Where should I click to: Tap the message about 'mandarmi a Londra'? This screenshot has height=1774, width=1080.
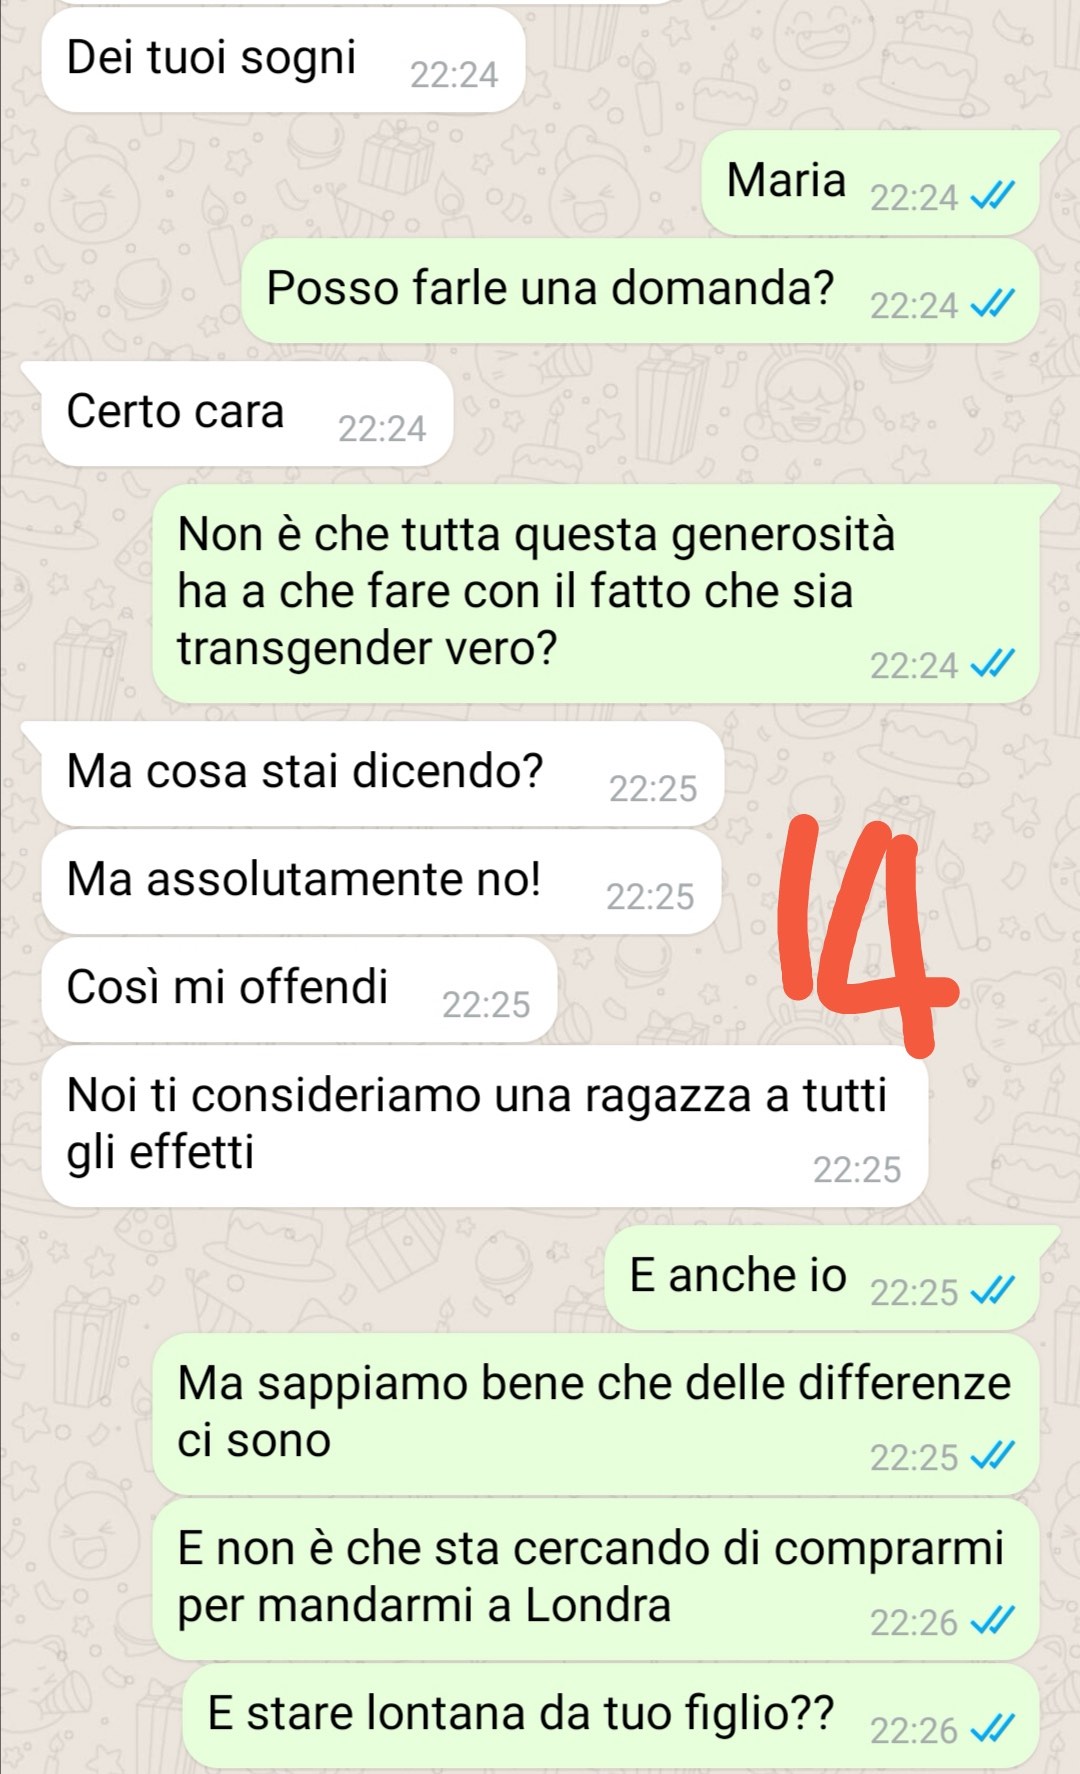(596, 1579)
